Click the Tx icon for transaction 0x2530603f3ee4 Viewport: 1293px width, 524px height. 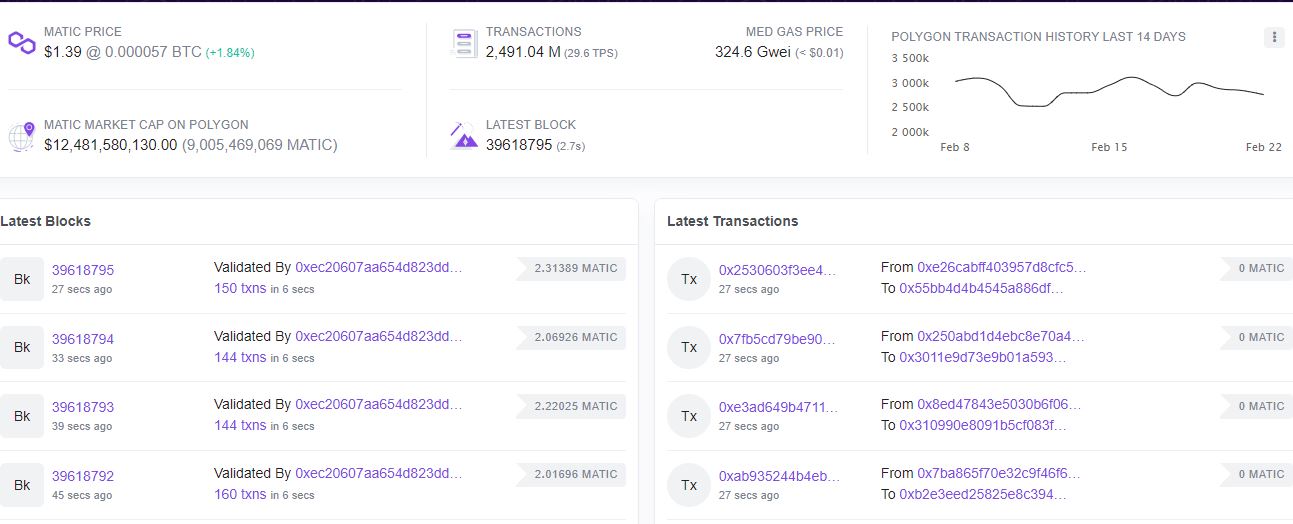pos(689,279)
